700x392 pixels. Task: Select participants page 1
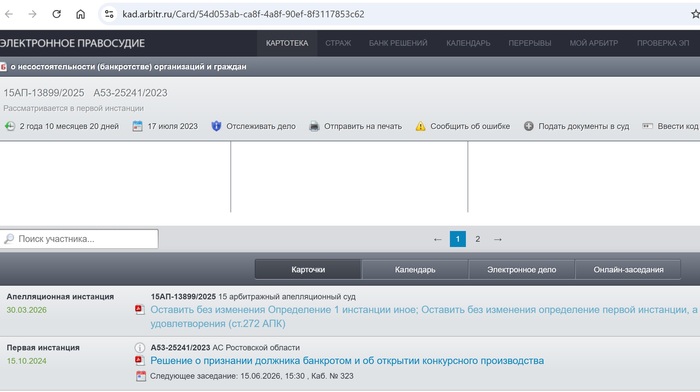[458, 239]
